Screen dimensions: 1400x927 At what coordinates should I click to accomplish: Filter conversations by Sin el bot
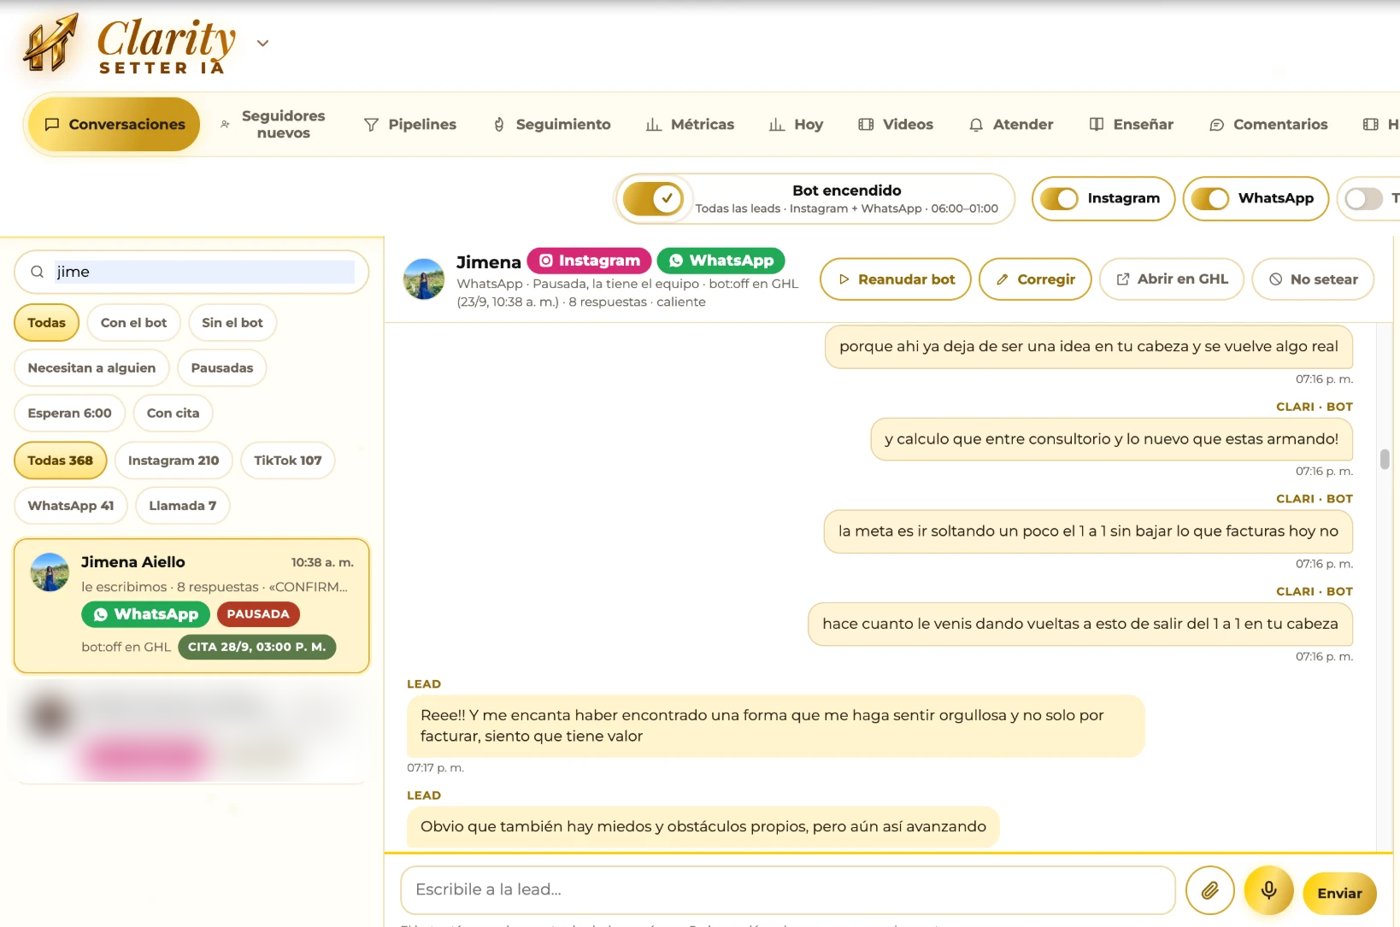click(232, 323)
